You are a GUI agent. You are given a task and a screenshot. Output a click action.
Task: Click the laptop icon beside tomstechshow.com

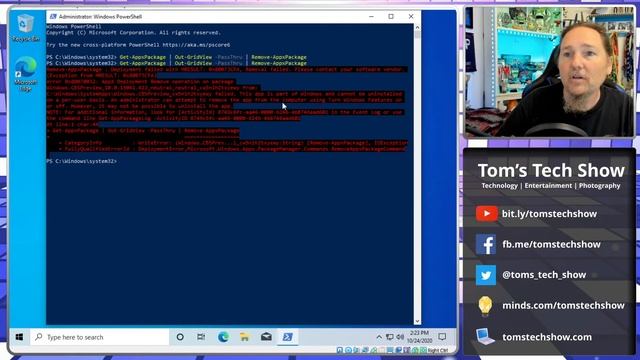click(485, 337)
